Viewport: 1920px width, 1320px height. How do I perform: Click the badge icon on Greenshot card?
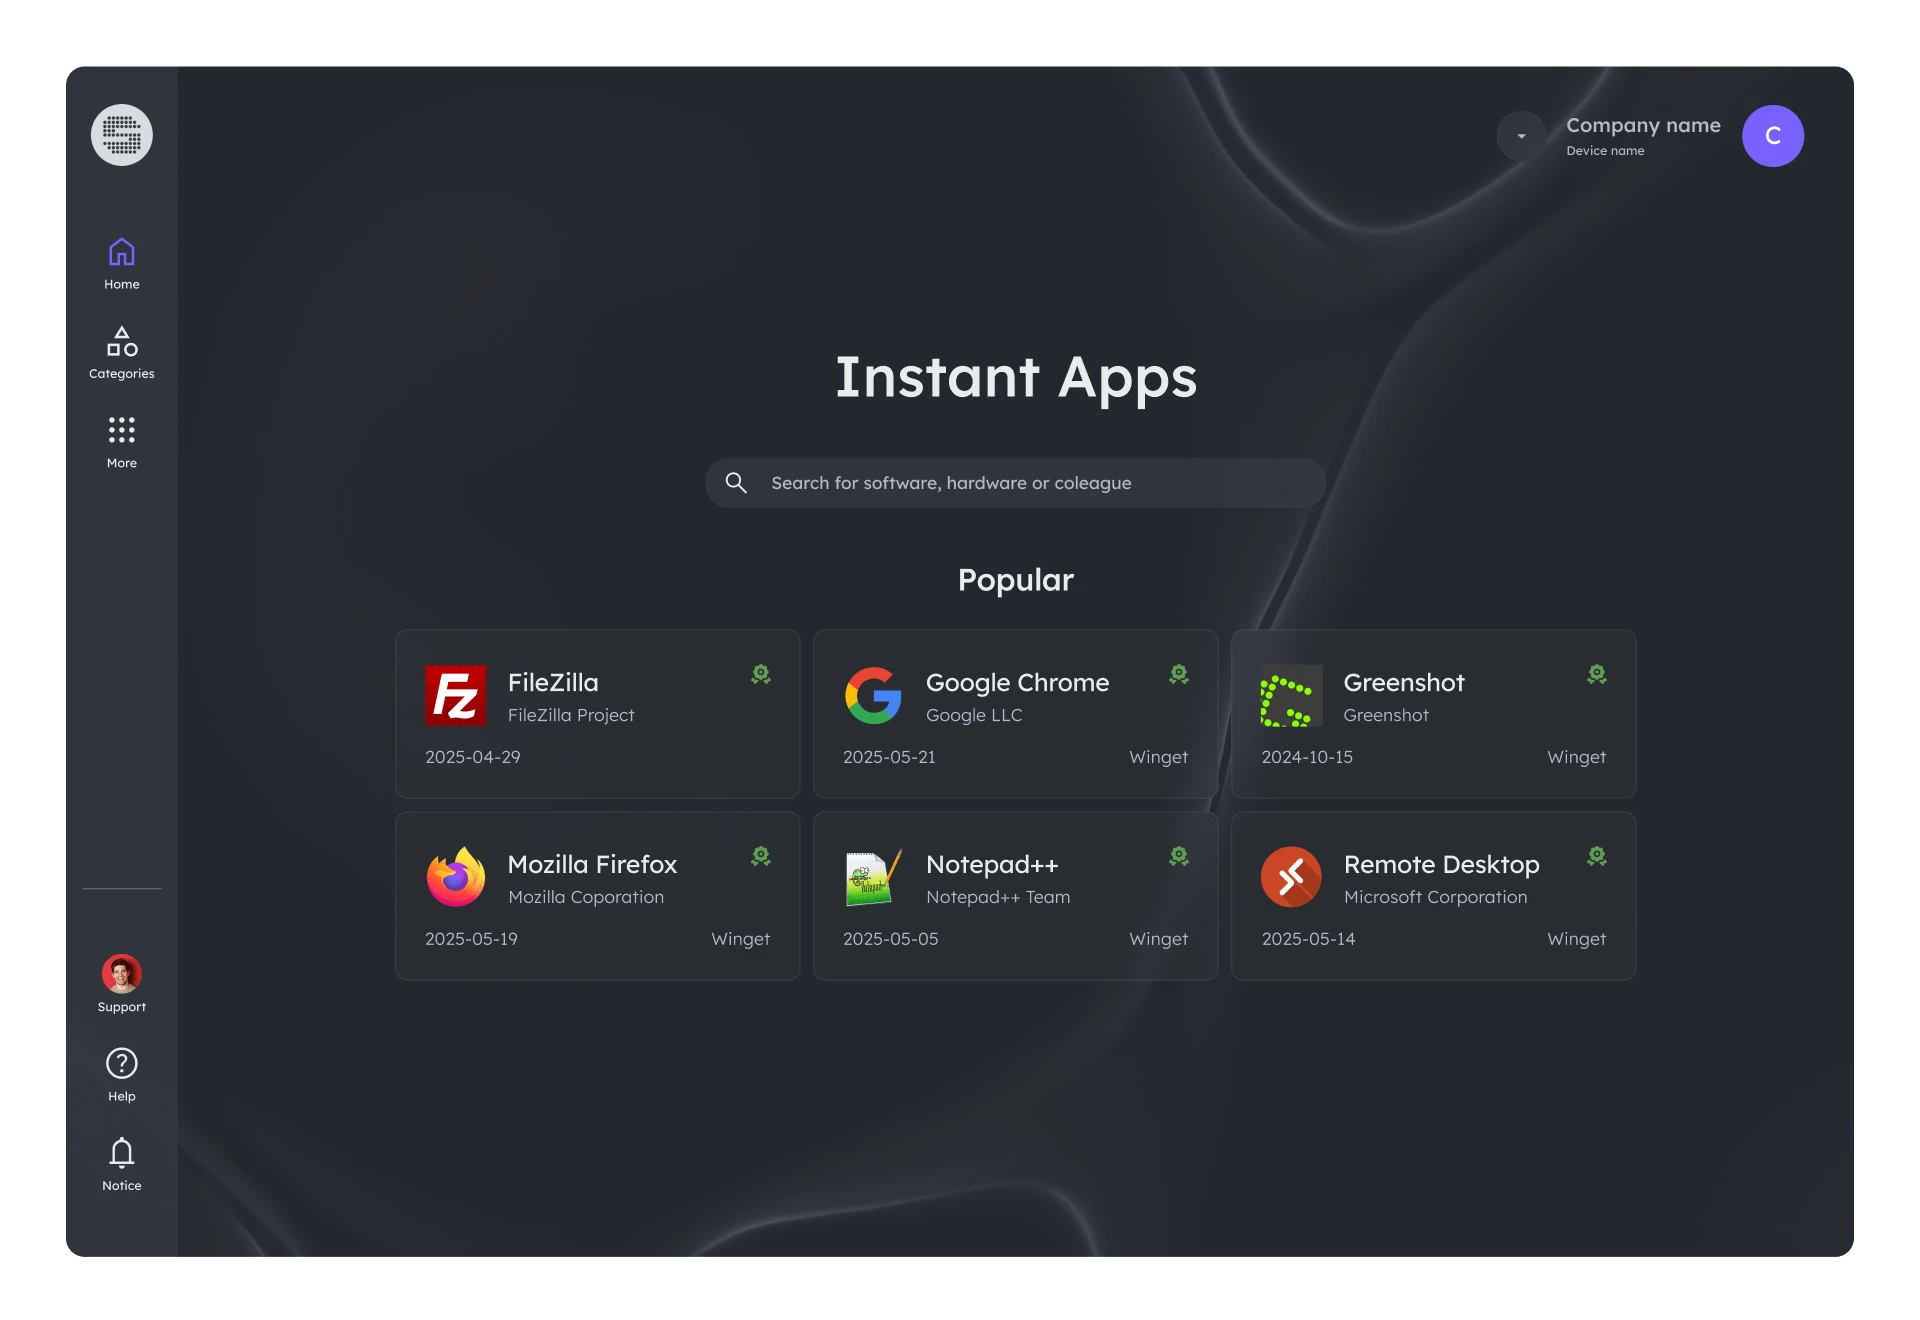click(1597, 675)
